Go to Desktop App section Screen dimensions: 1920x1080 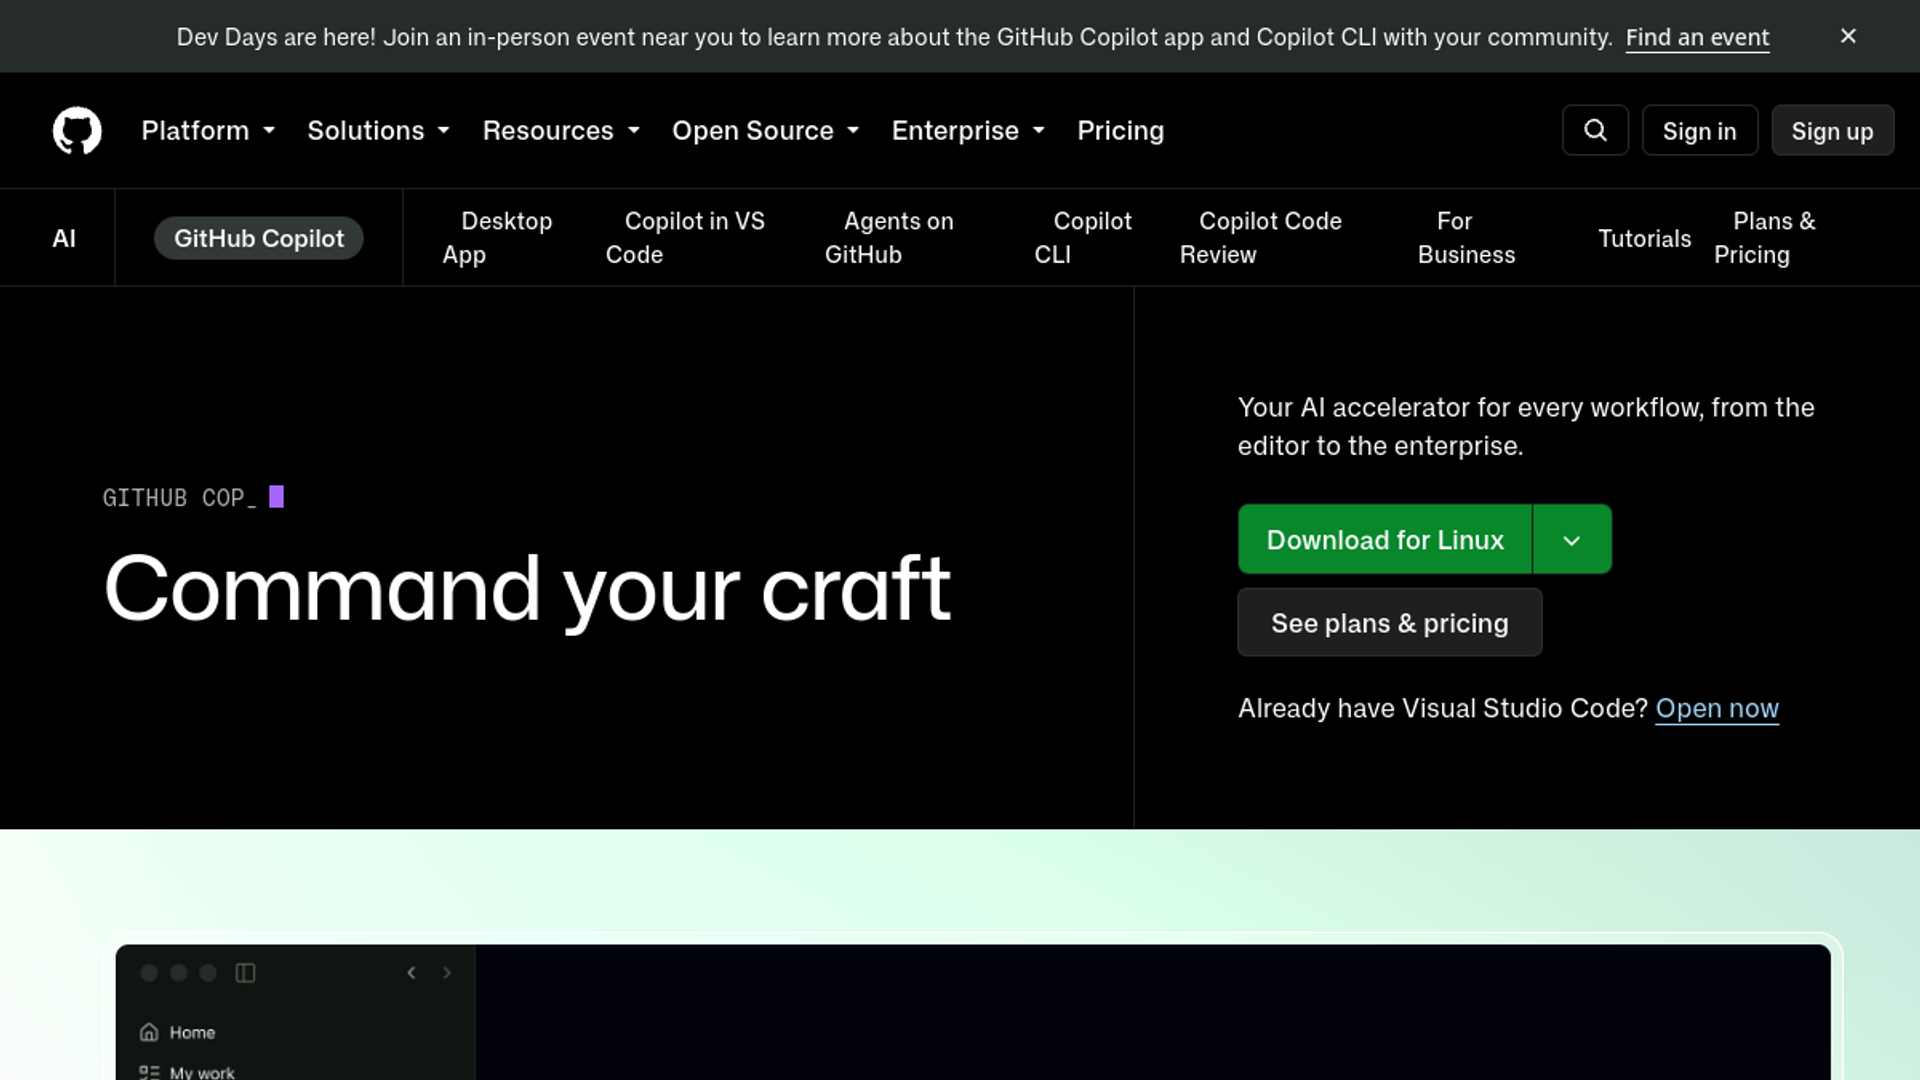click(x=497, y=238)
